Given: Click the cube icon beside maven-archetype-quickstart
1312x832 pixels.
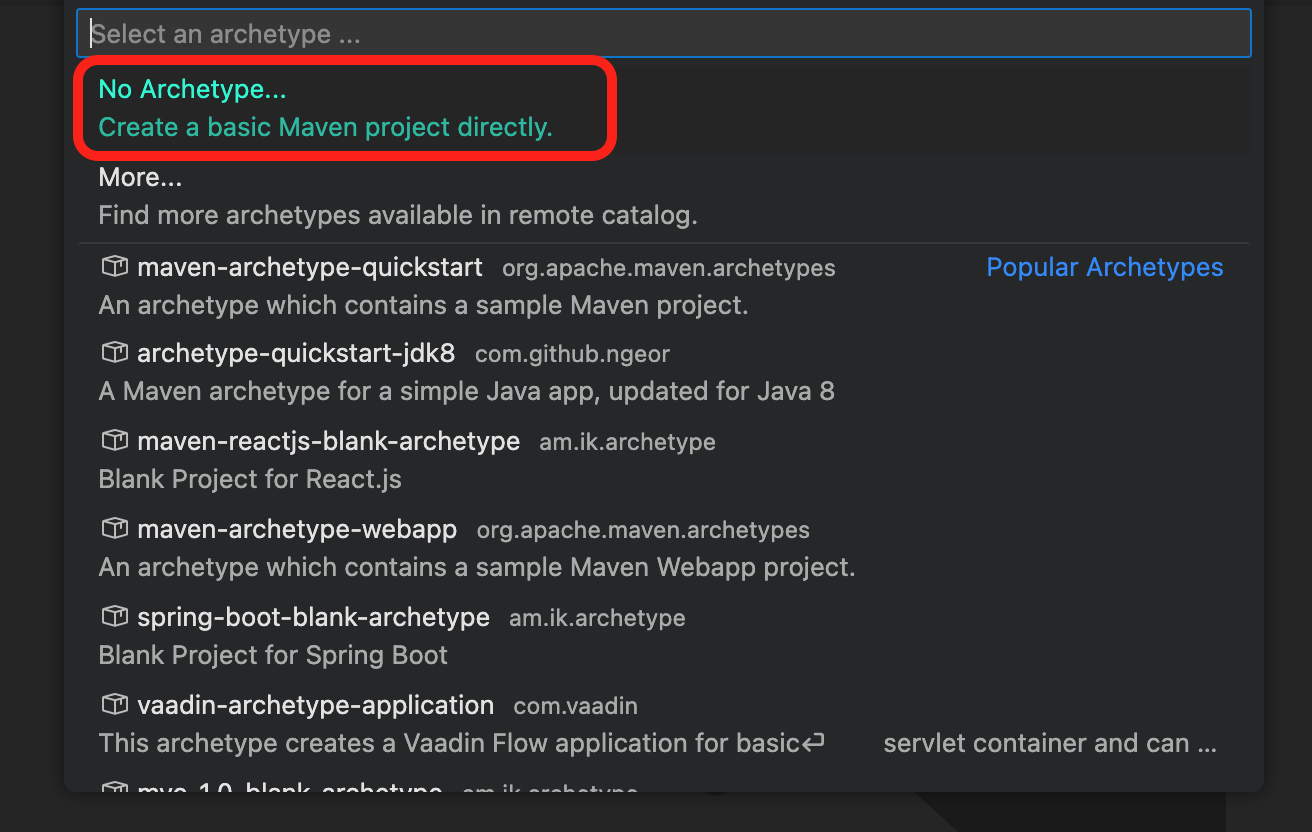Looking at the screenshot, I should point(114,266).
